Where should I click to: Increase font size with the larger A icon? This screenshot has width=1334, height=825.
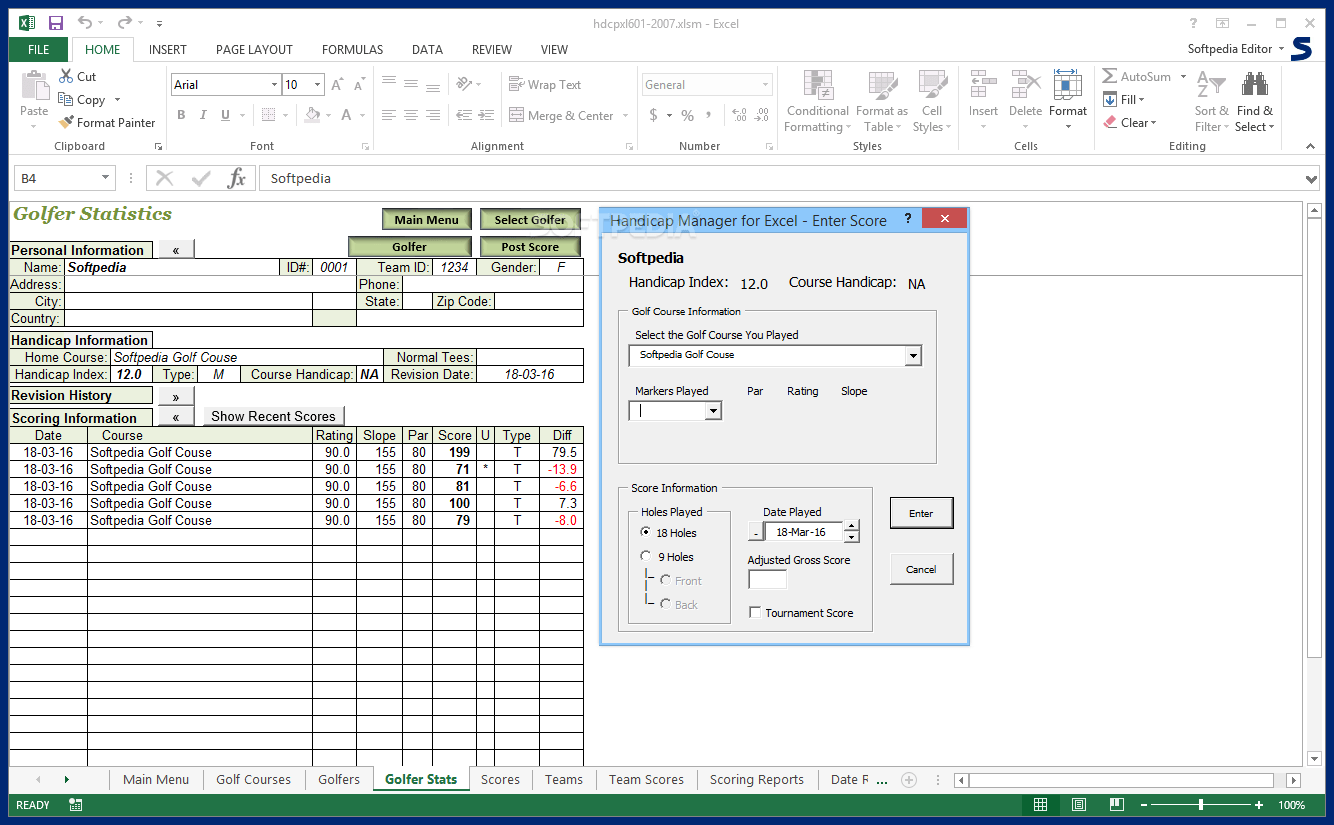pyautogui.click(x=338, y=85)
